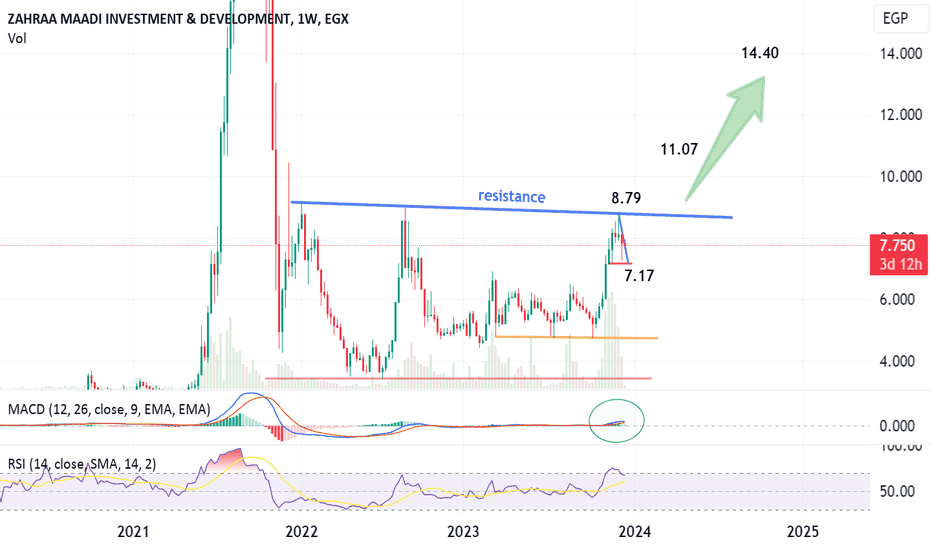932x550 pixels.
Task: Click the 3d 12h countdown label
Action: 900,265
